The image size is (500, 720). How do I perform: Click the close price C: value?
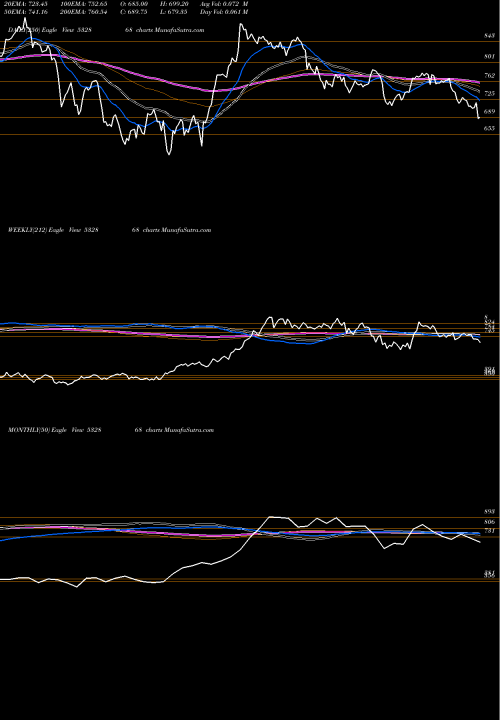click(134, 12)
